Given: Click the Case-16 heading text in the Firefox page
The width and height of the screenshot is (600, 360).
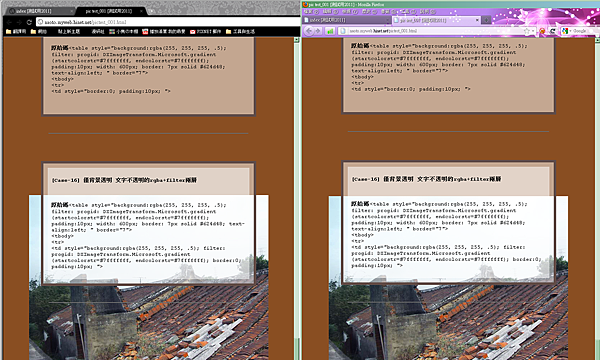Looking at the screenshot, I should (x=426, y=179).
